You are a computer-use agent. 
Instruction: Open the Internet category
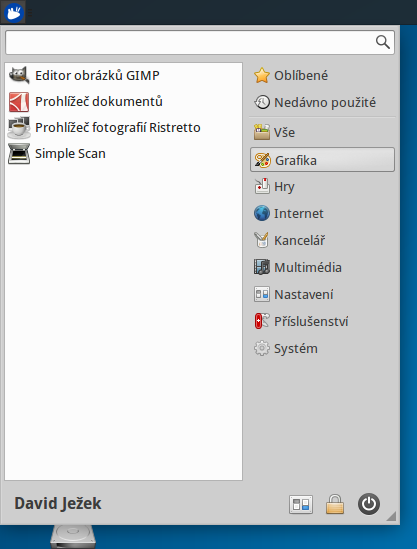pyautogui.click(x=322, y=213)
